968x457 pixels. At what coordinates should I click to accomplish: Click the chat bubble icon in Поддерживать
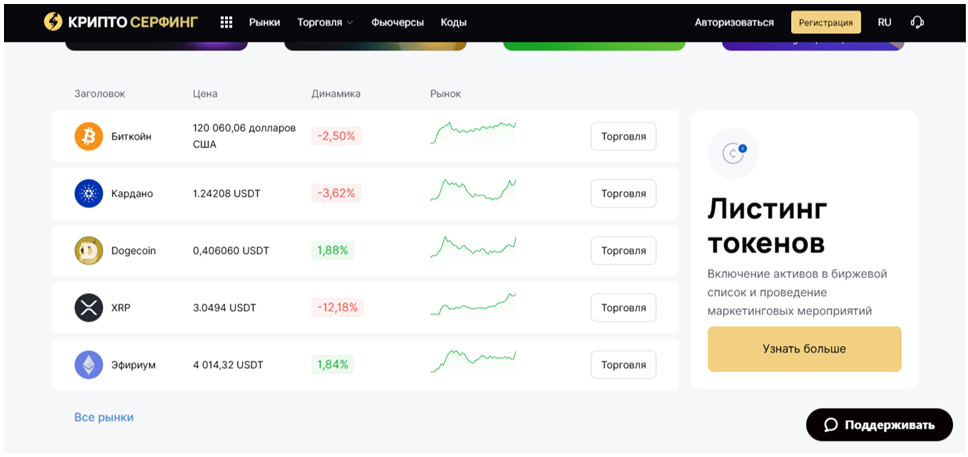click(x=831, y=425)
